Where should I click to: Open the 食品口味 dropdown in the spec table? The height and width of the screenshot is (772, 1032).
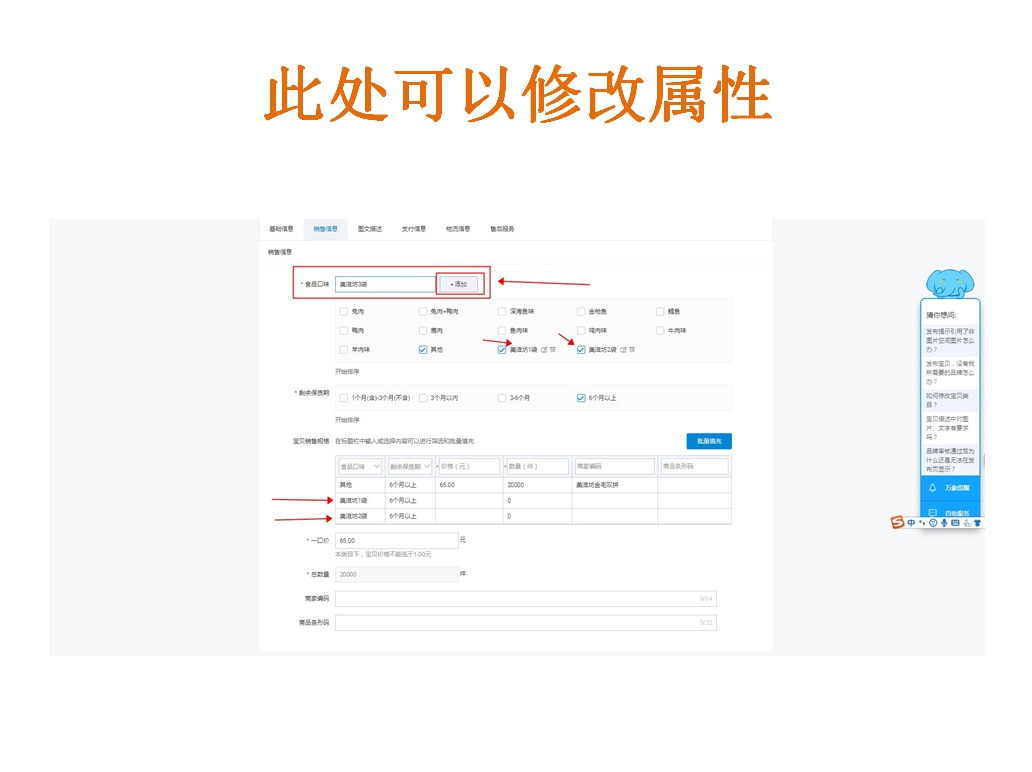coord(360,465)
